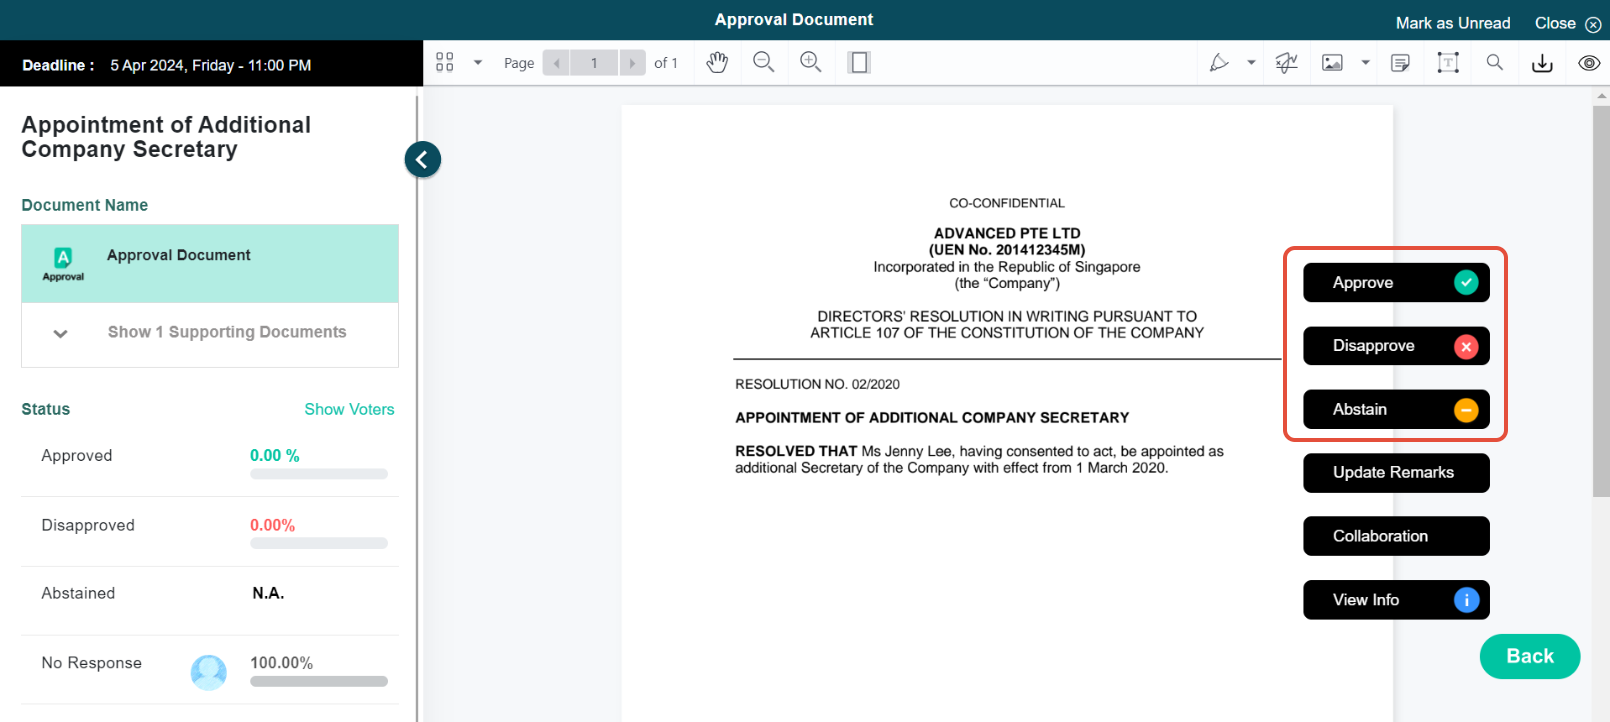
Task: Show the list of voters
Action: click(x=349, y=409)
